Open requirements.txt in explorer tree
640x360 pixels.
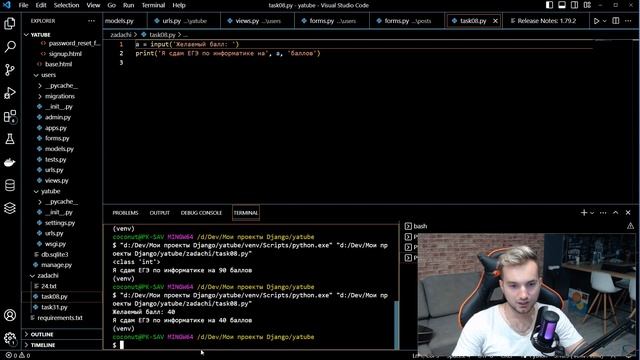(x=60, y=318)
